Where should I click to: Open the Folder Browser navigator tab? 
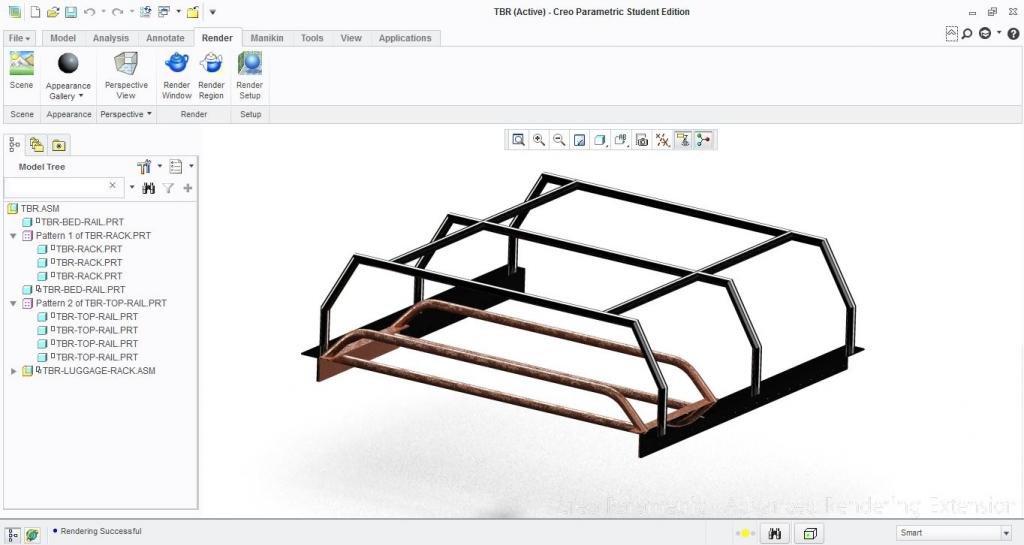[x=37, y=145]
